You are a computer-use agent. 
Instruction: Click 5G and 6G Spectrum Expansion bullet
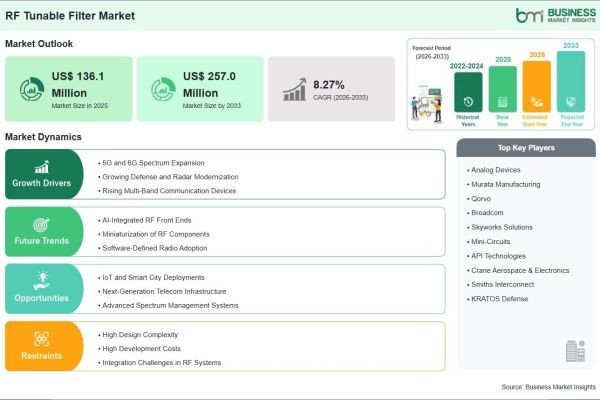pos(151,163)
